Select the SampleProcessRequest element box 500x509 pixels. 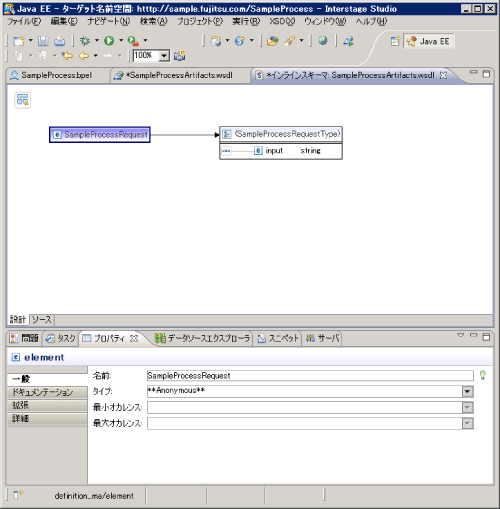(x=100, y=135)
